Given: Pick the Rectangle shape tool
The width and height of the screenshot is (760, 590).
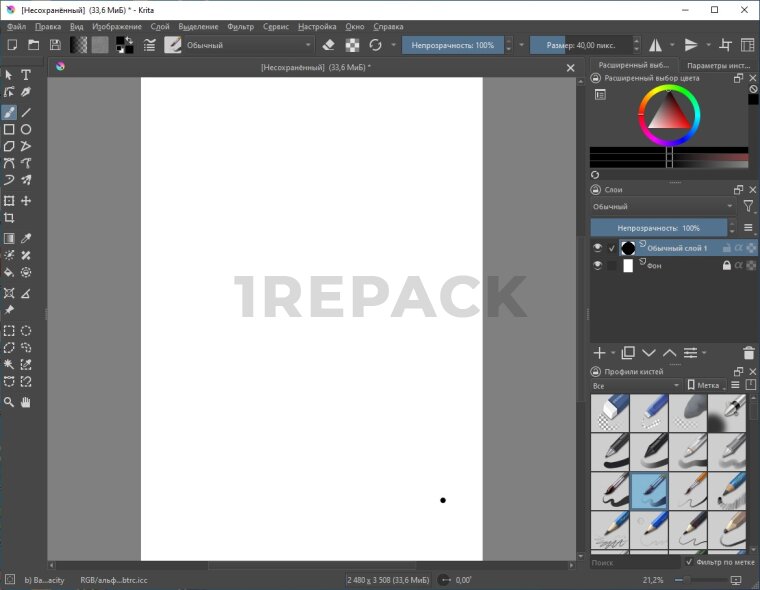Looking at the screenshot, I should (9, 129).
